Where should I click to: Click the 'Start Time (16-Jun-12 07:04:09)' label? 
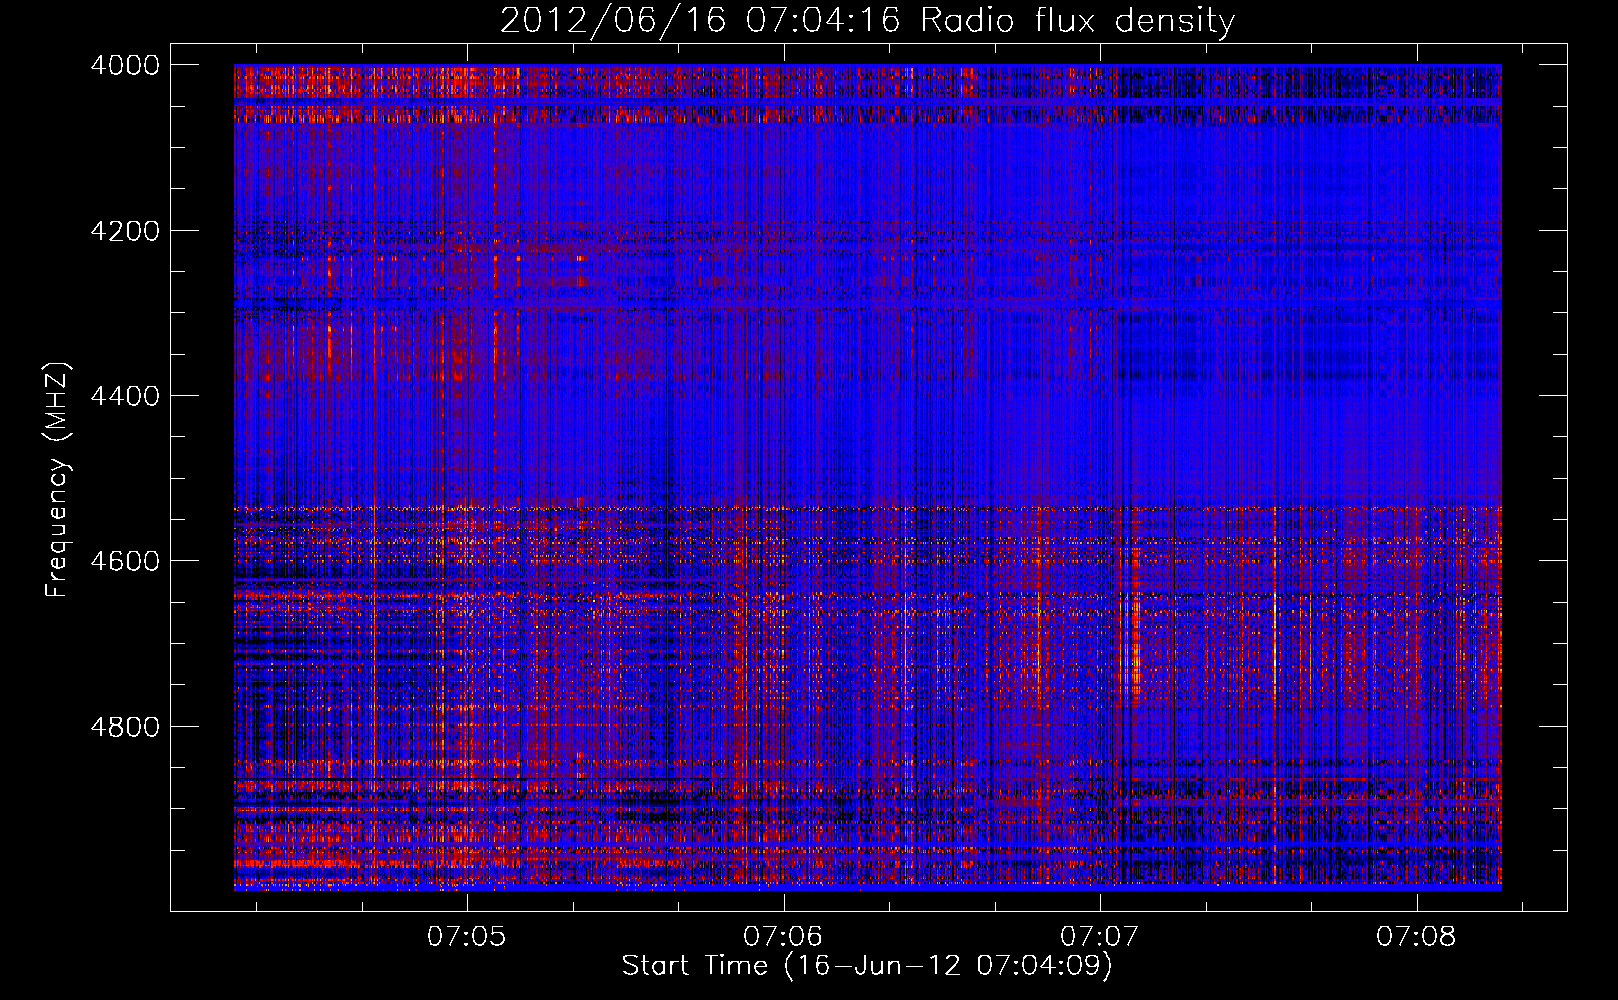tap(867, 966)
